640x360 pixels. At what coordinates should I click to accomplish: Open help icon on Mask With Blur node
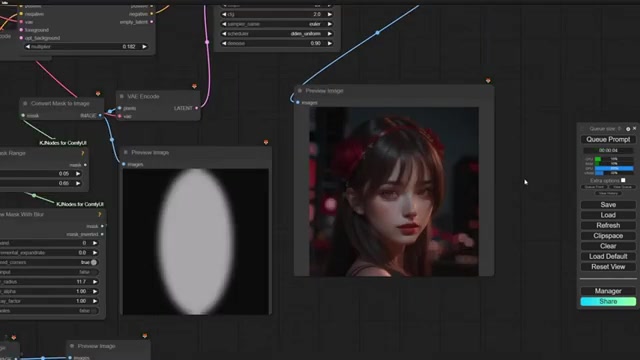pyautogui.click(x=100, y=214)
